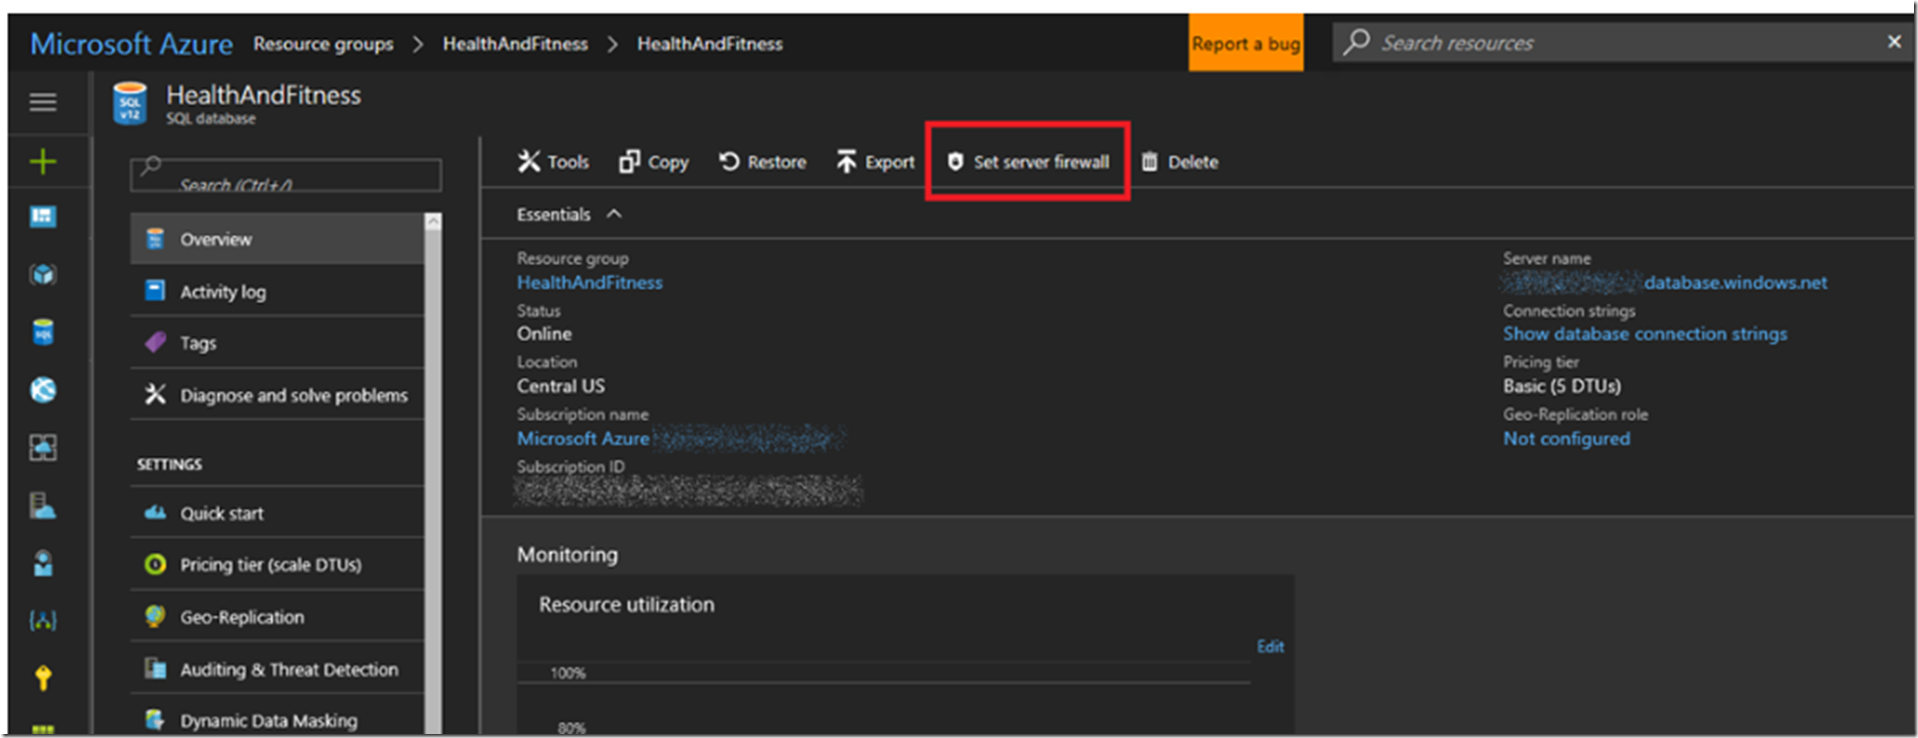Click the Basic (5 DTUs) pricing value

click(x=1561, y=386)
